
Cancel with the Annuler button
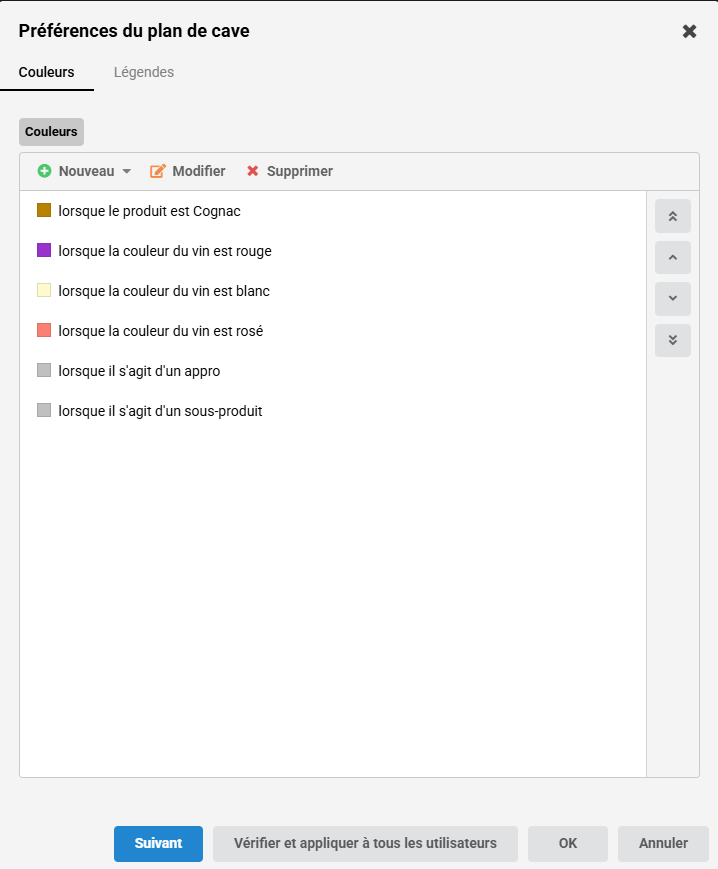tap(663, 843)
